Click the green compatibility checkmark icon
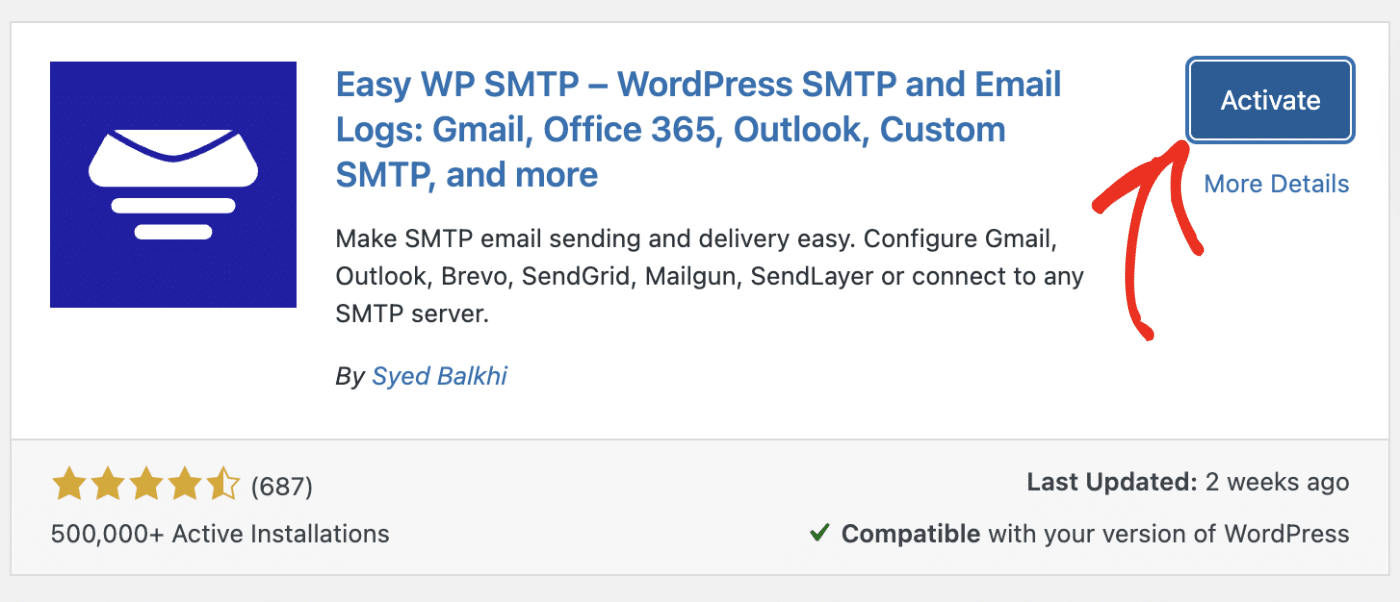This screenshot has width=1400, height=602. click(822, 533)
